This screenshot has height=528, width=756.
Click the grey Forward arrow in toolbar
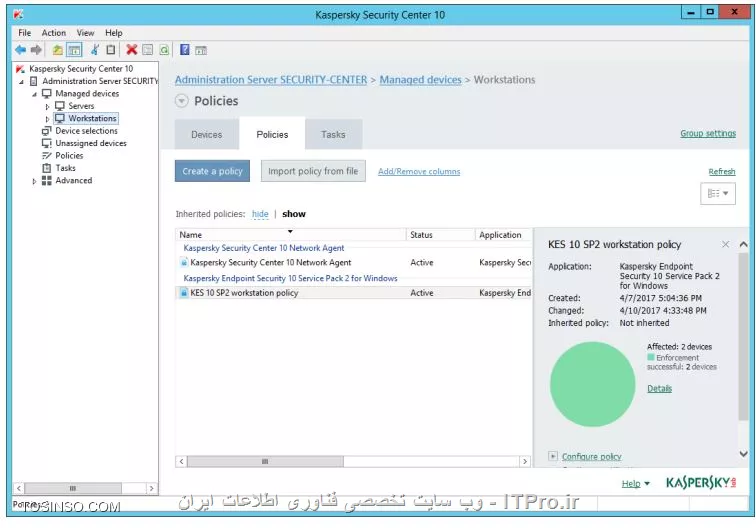click(36, 50)
